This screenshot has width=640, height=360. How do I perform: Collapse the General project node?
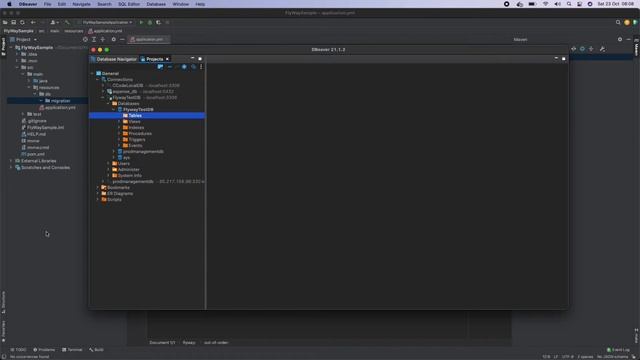tap(93, 73)
